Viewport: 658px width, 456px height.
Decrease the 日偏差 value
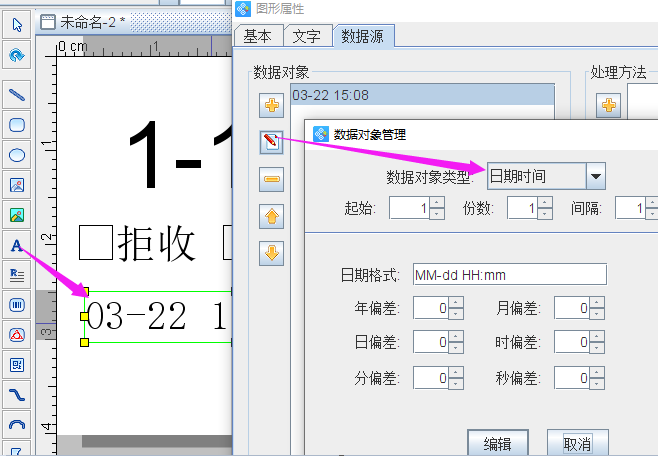[456, 348]
